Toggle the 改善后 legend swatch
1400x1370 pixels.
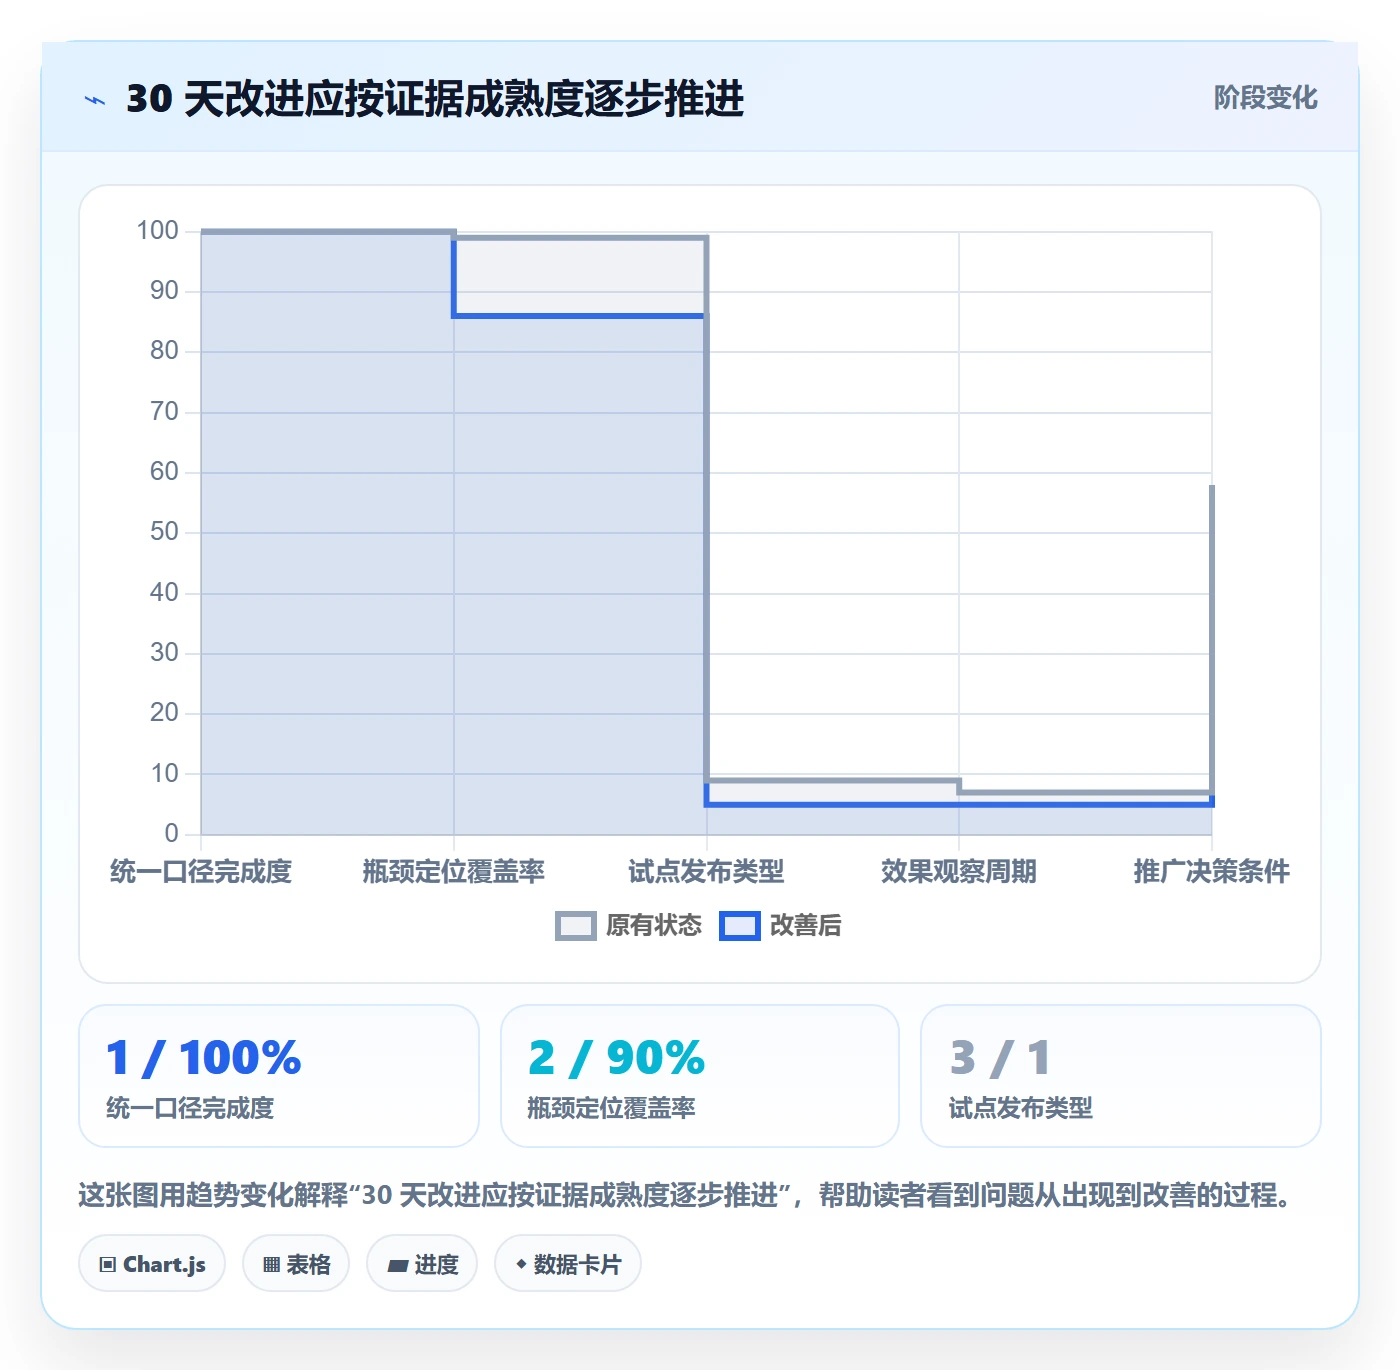click(x=740, y=926)
